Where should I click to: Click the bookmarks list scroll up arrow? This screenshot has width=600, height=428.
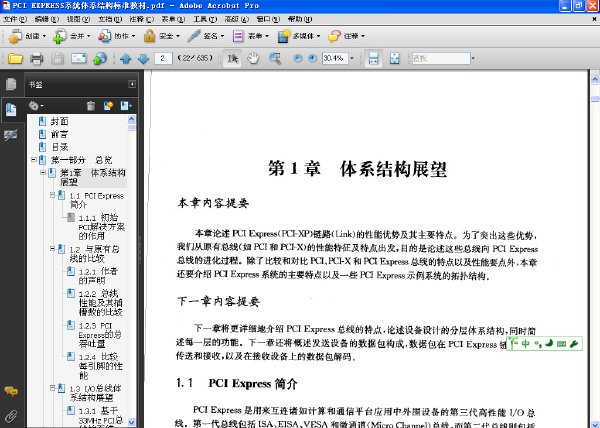point(132,119)
